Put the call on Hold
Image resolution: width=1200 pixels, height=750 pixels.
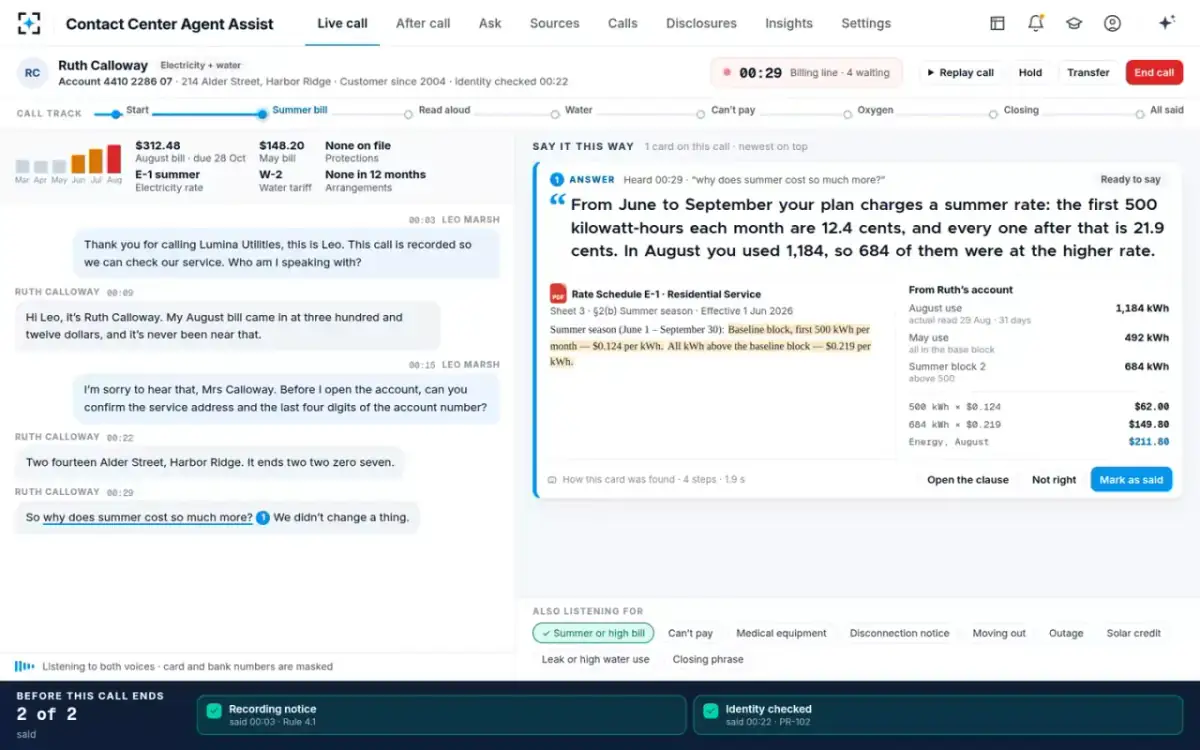pyautogui.click(x=1030, y=72)
